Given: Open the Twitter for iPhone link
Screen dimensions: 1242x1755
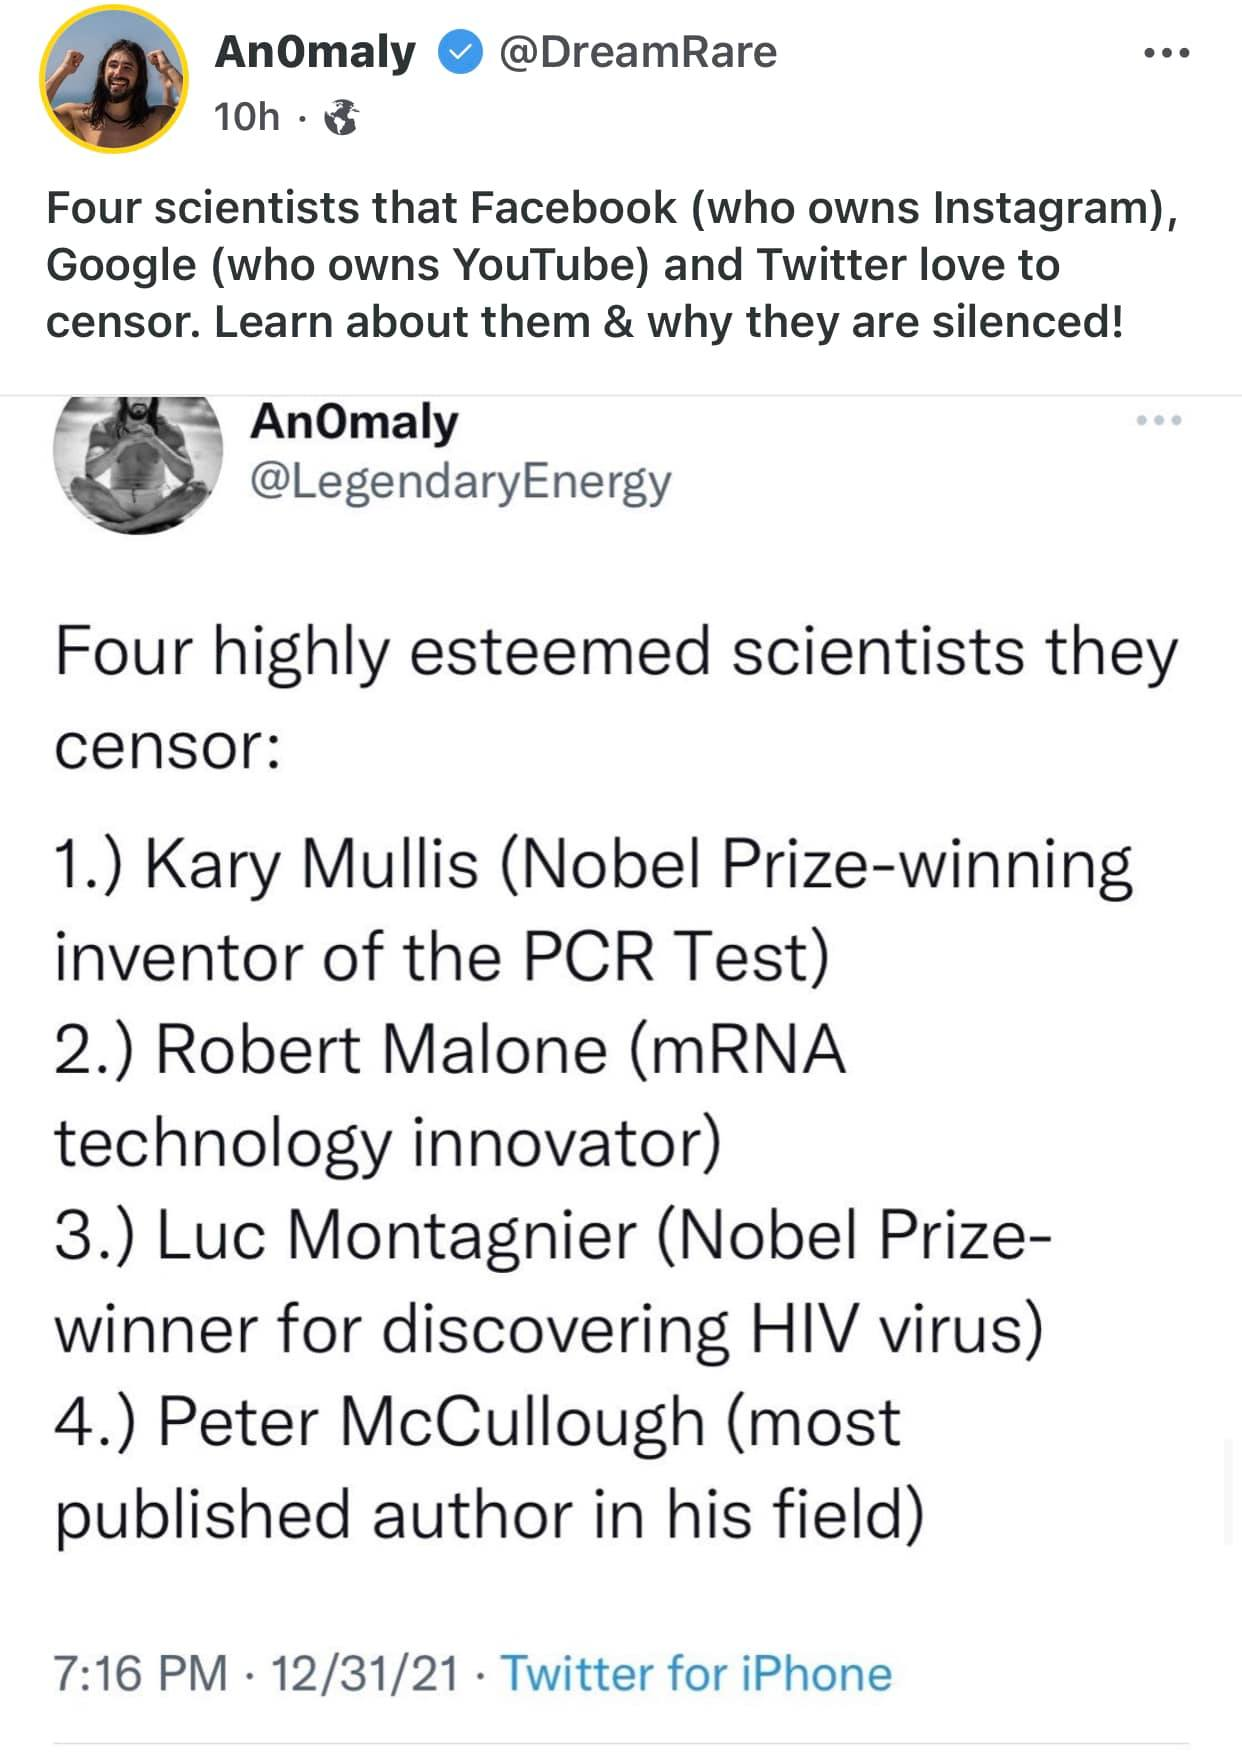Looking at the screenshot, I should (x=696, y=1672).
